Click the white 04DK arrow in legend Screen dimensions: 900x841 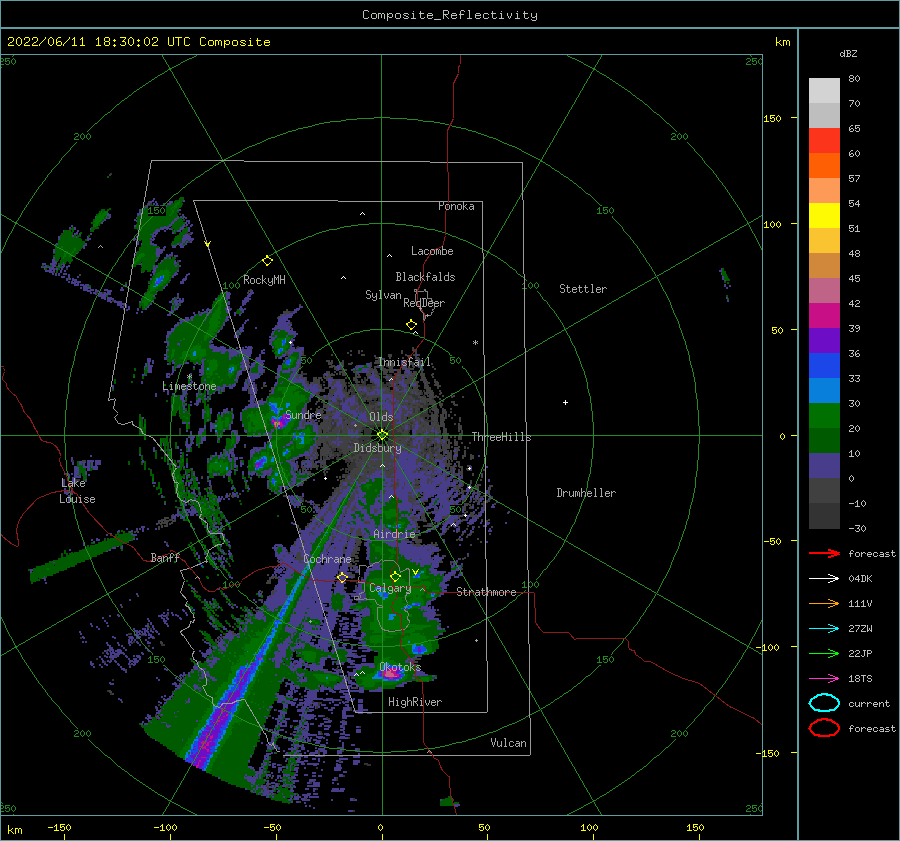pyautogui.click(x=824, y=579)
